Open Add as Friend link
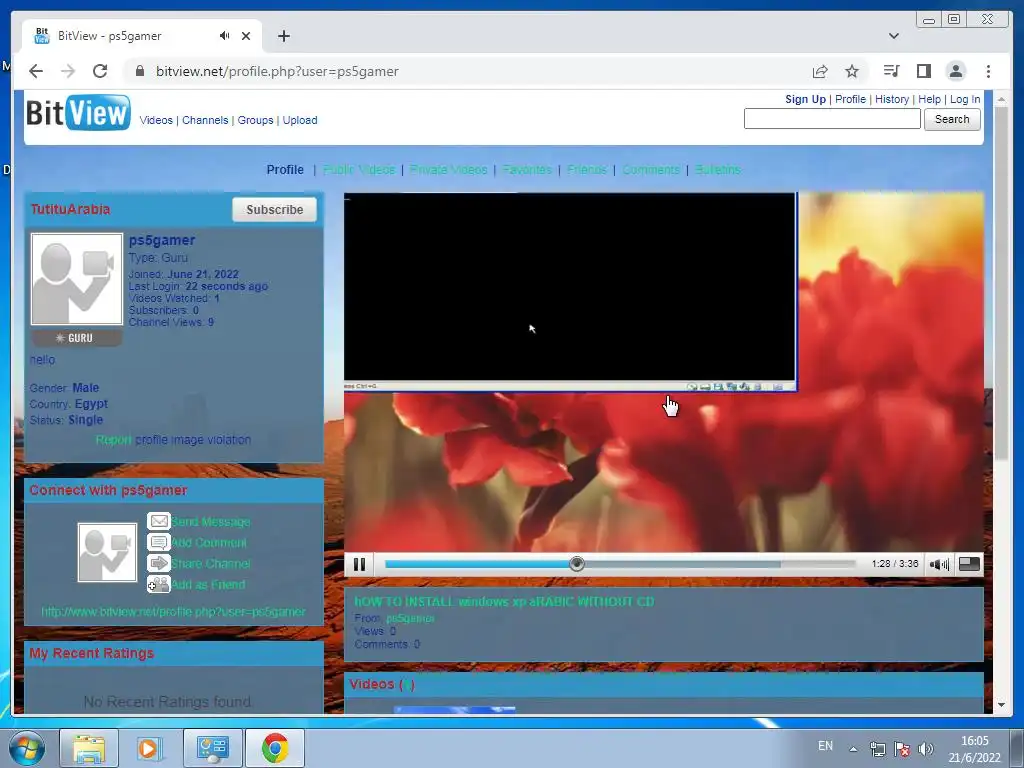 coord(208,584)
